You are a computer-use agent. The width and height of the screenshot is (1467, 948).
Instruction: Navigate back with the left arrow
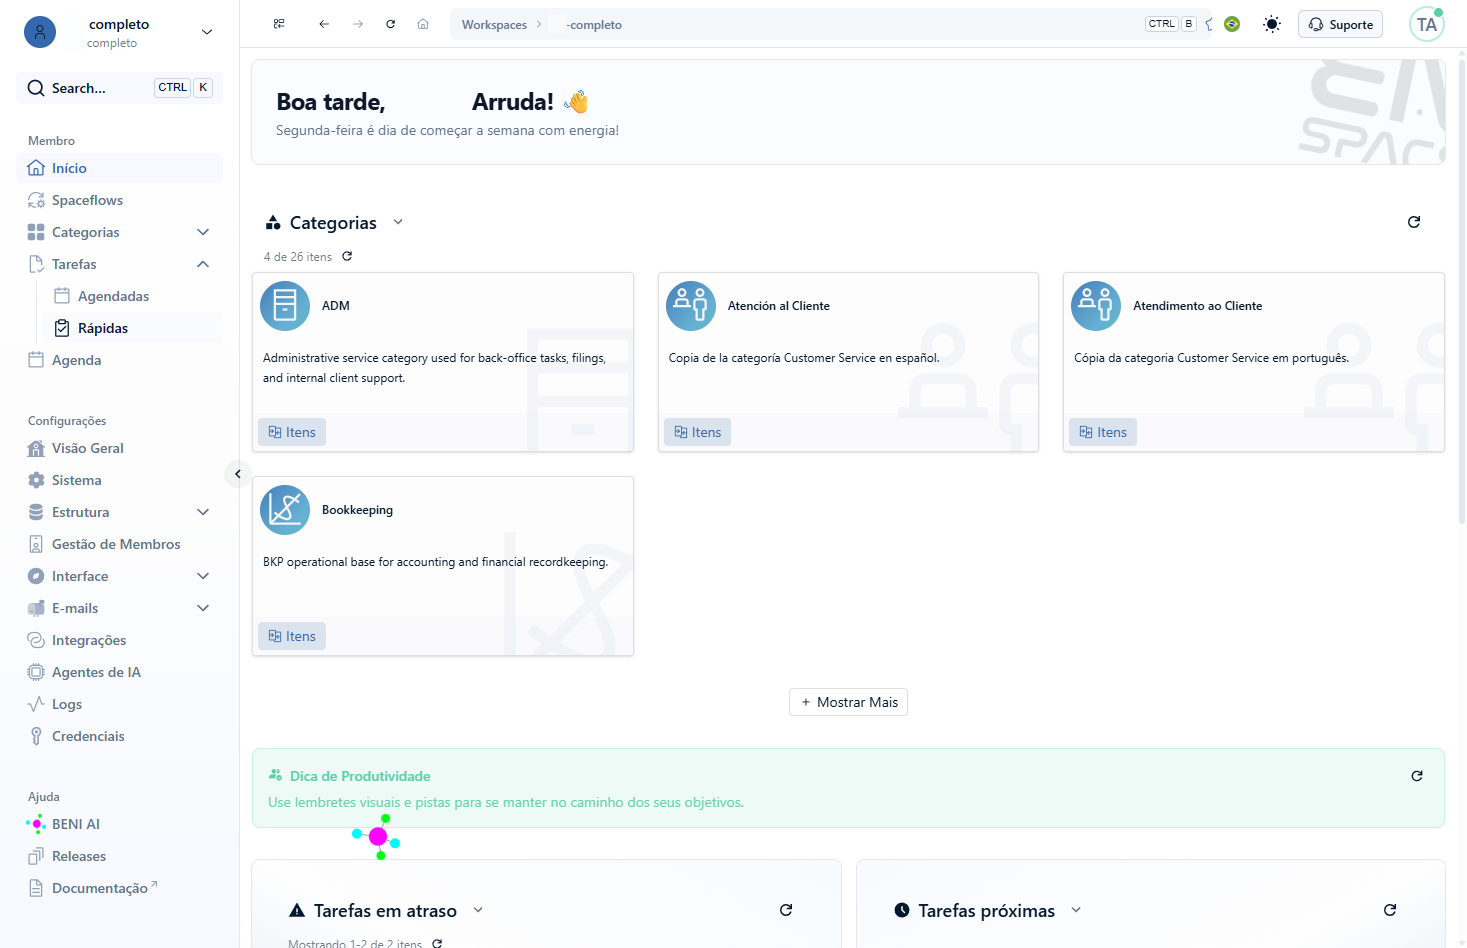point(324,24)
